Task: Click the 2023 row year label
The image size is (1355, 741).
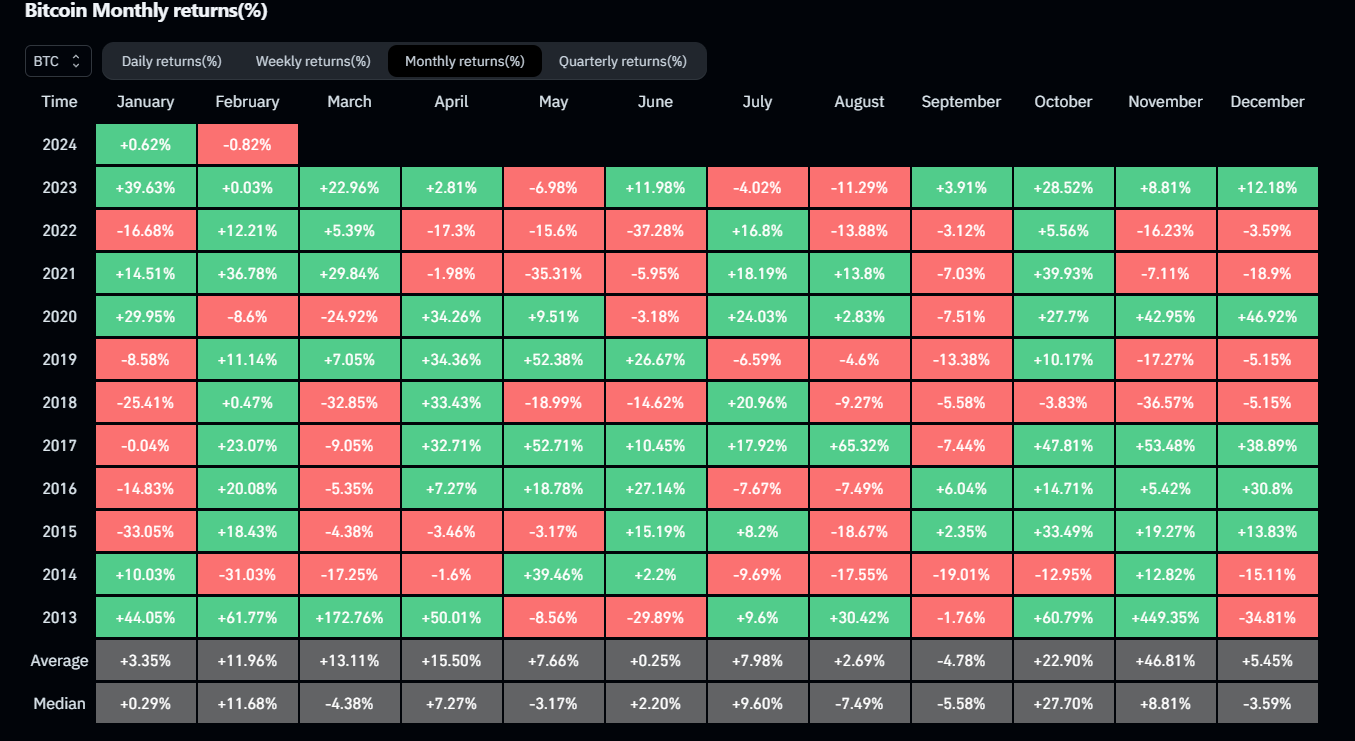Action: 60,188
